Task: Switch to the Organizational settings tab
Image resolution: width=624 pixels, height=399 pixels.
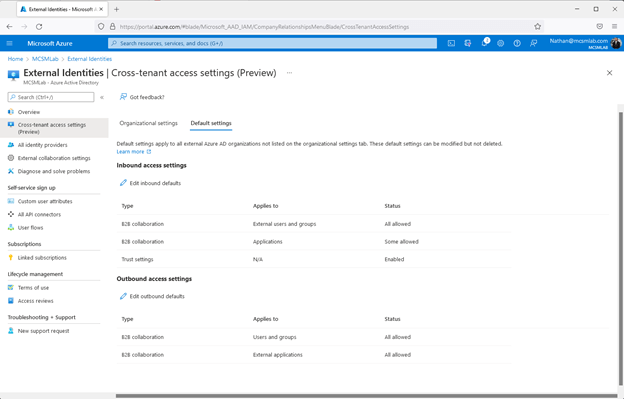Action: tap(148, 123)
